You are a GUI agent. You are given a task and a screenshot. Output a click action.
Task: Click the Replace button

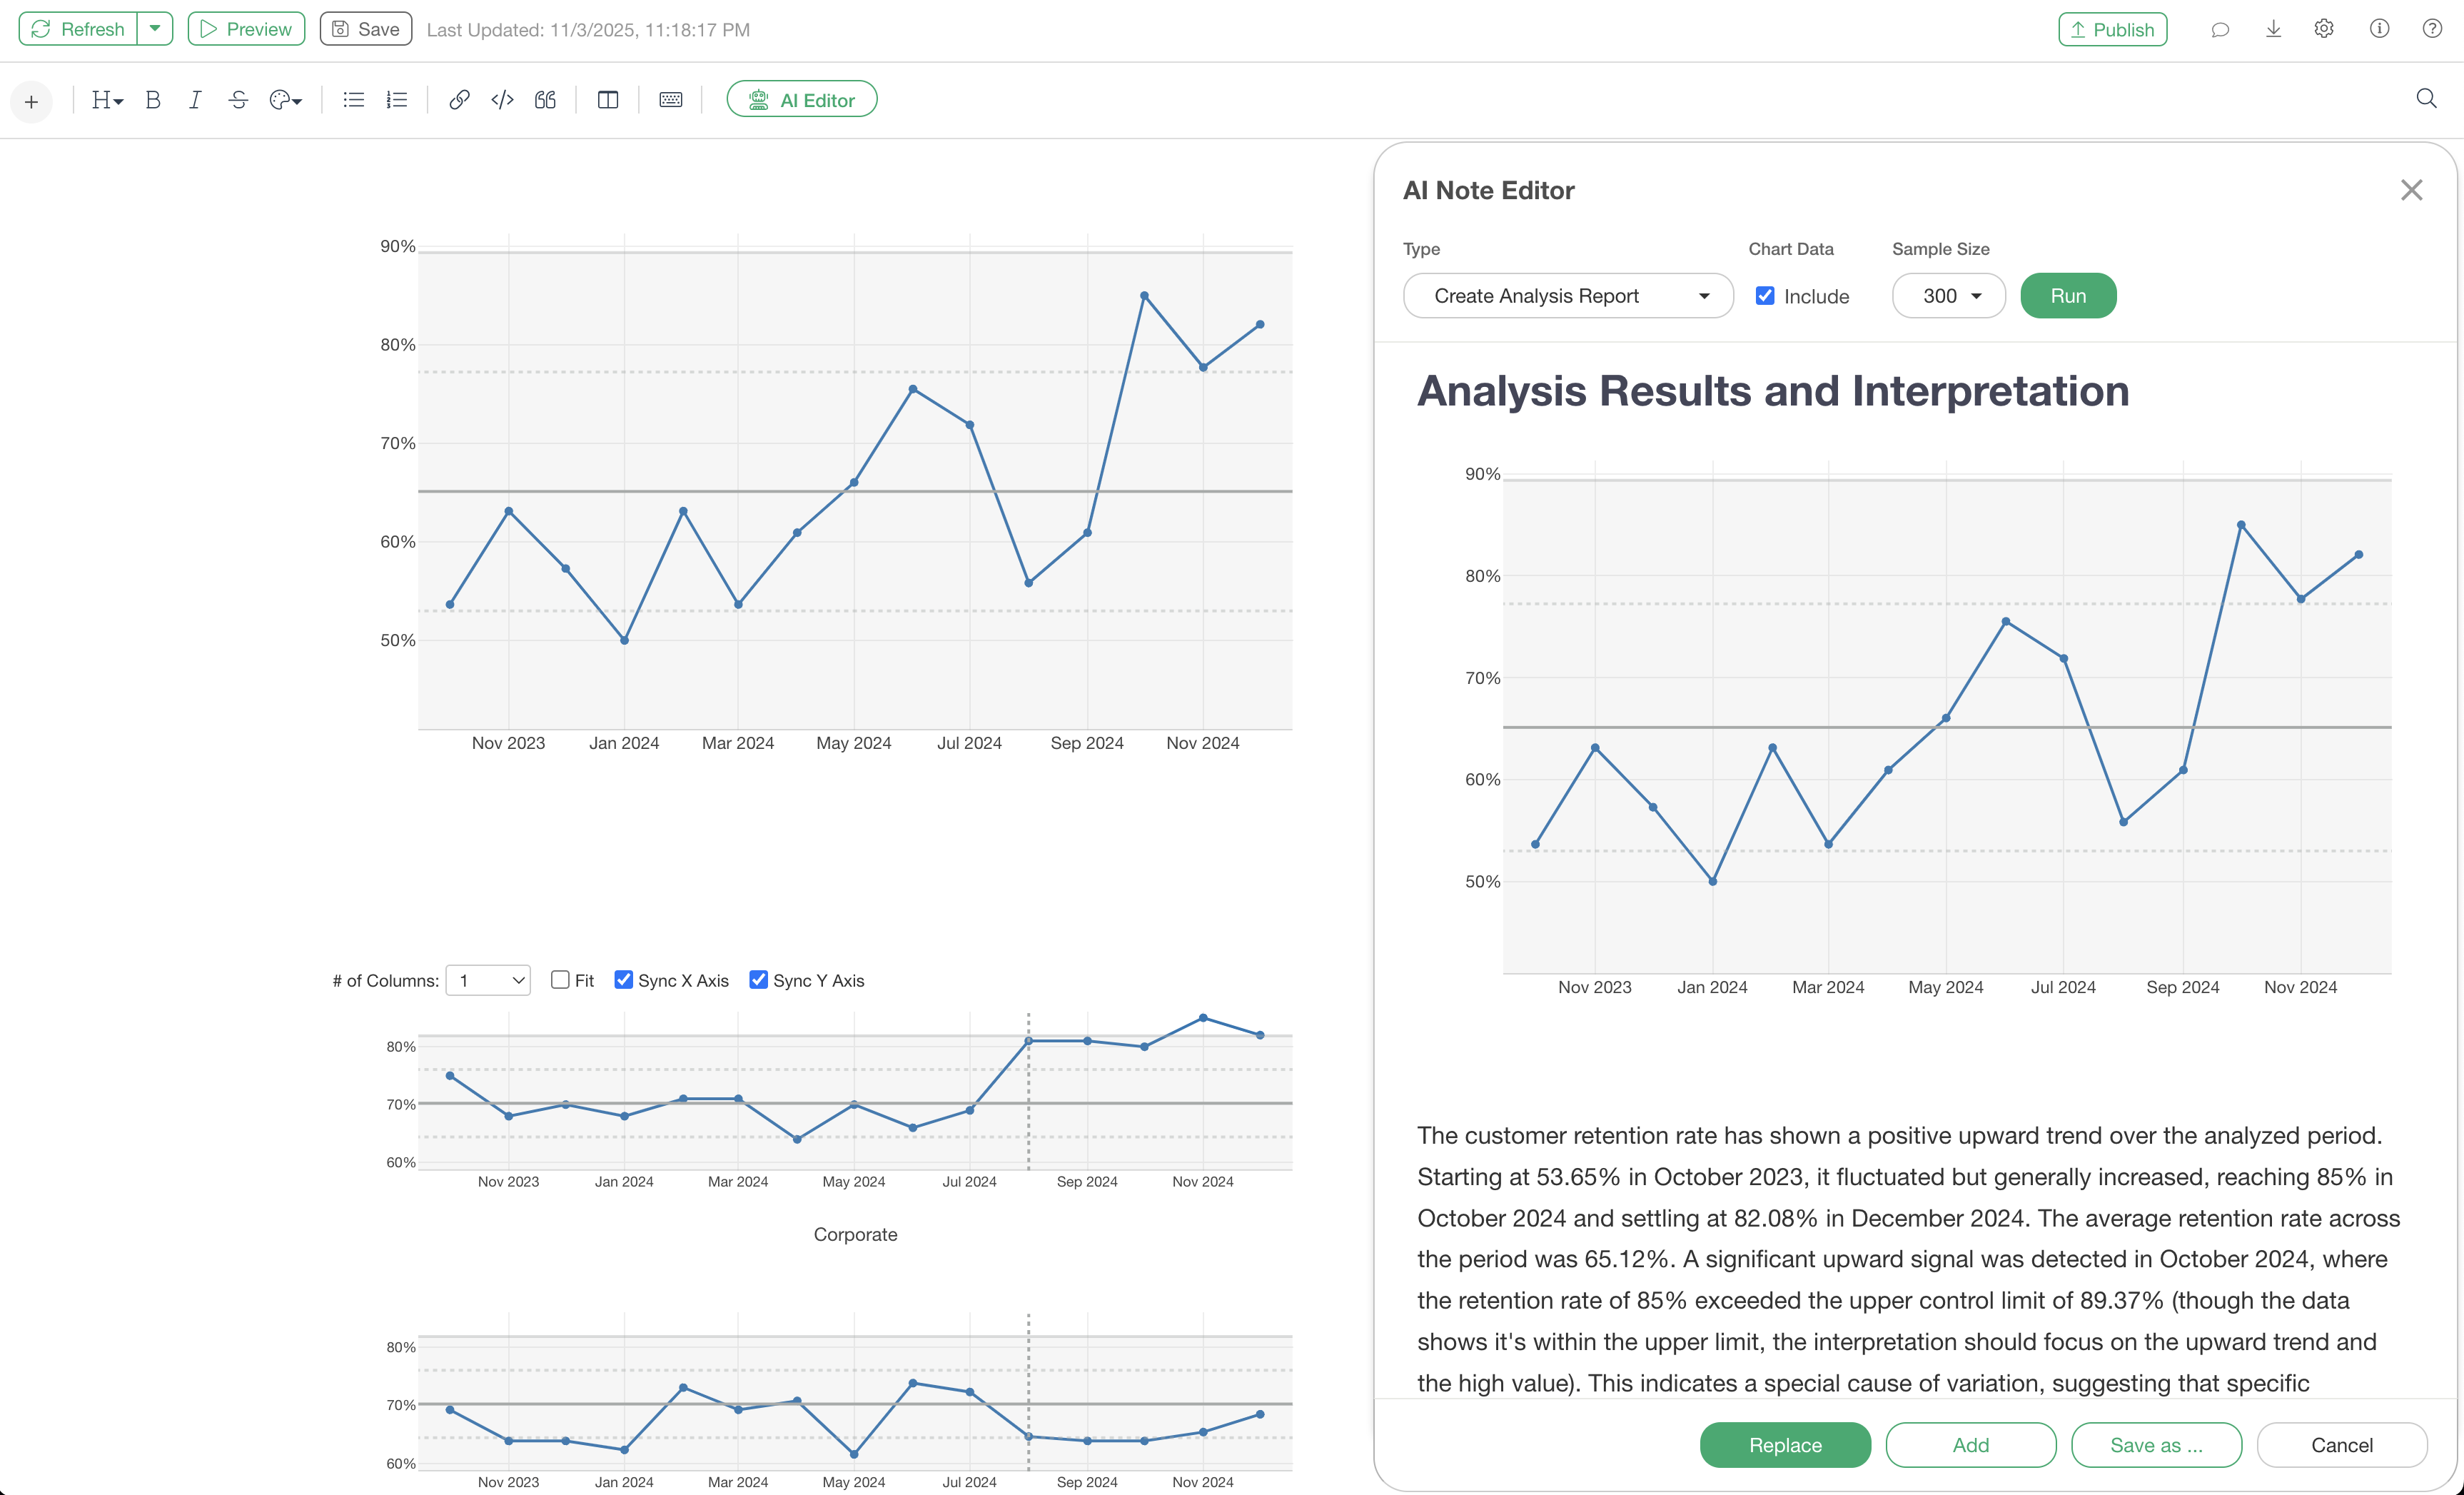[1785, 1445]
